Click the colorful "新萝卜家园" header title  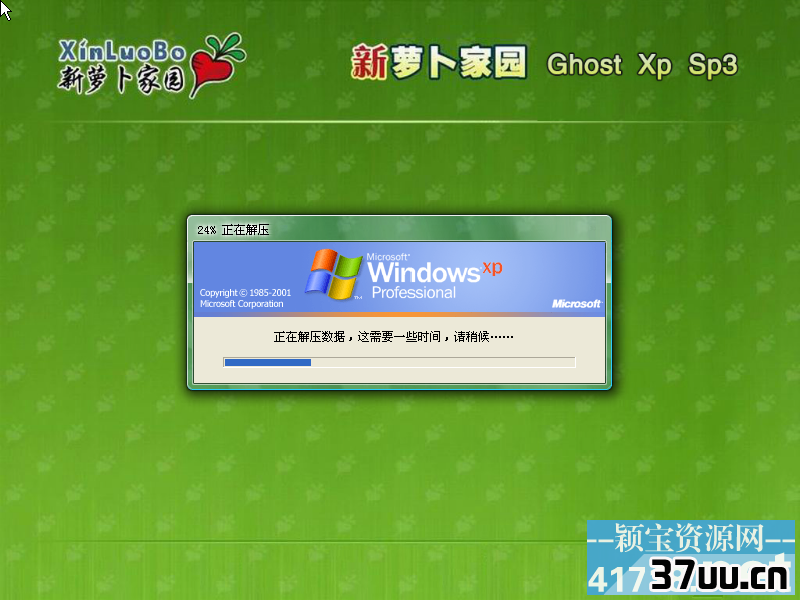tap(439, 63)
